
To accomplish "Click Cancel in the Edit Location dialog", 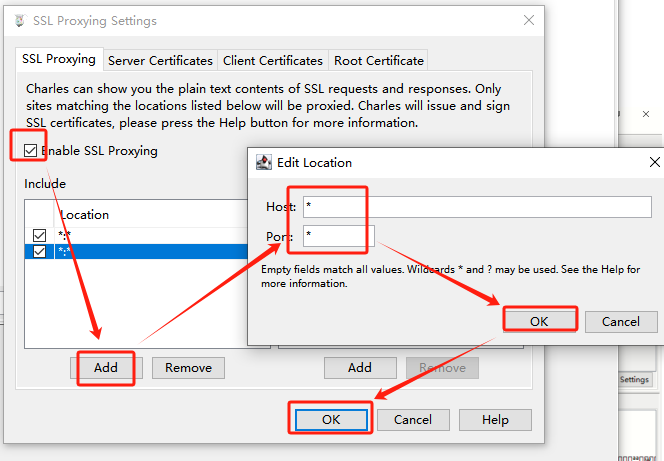I will click(621, 321).
